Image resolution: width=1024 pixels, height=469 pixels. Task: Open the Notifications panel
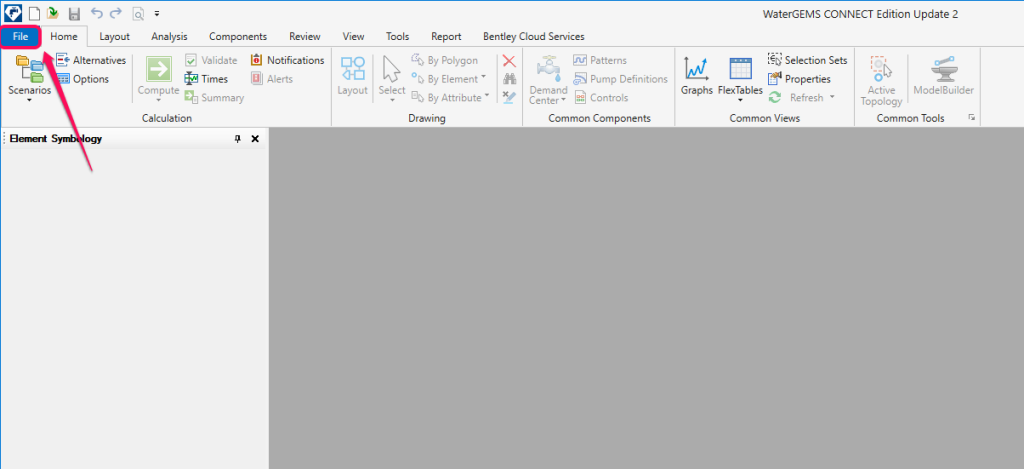click(x=287, y=60)
